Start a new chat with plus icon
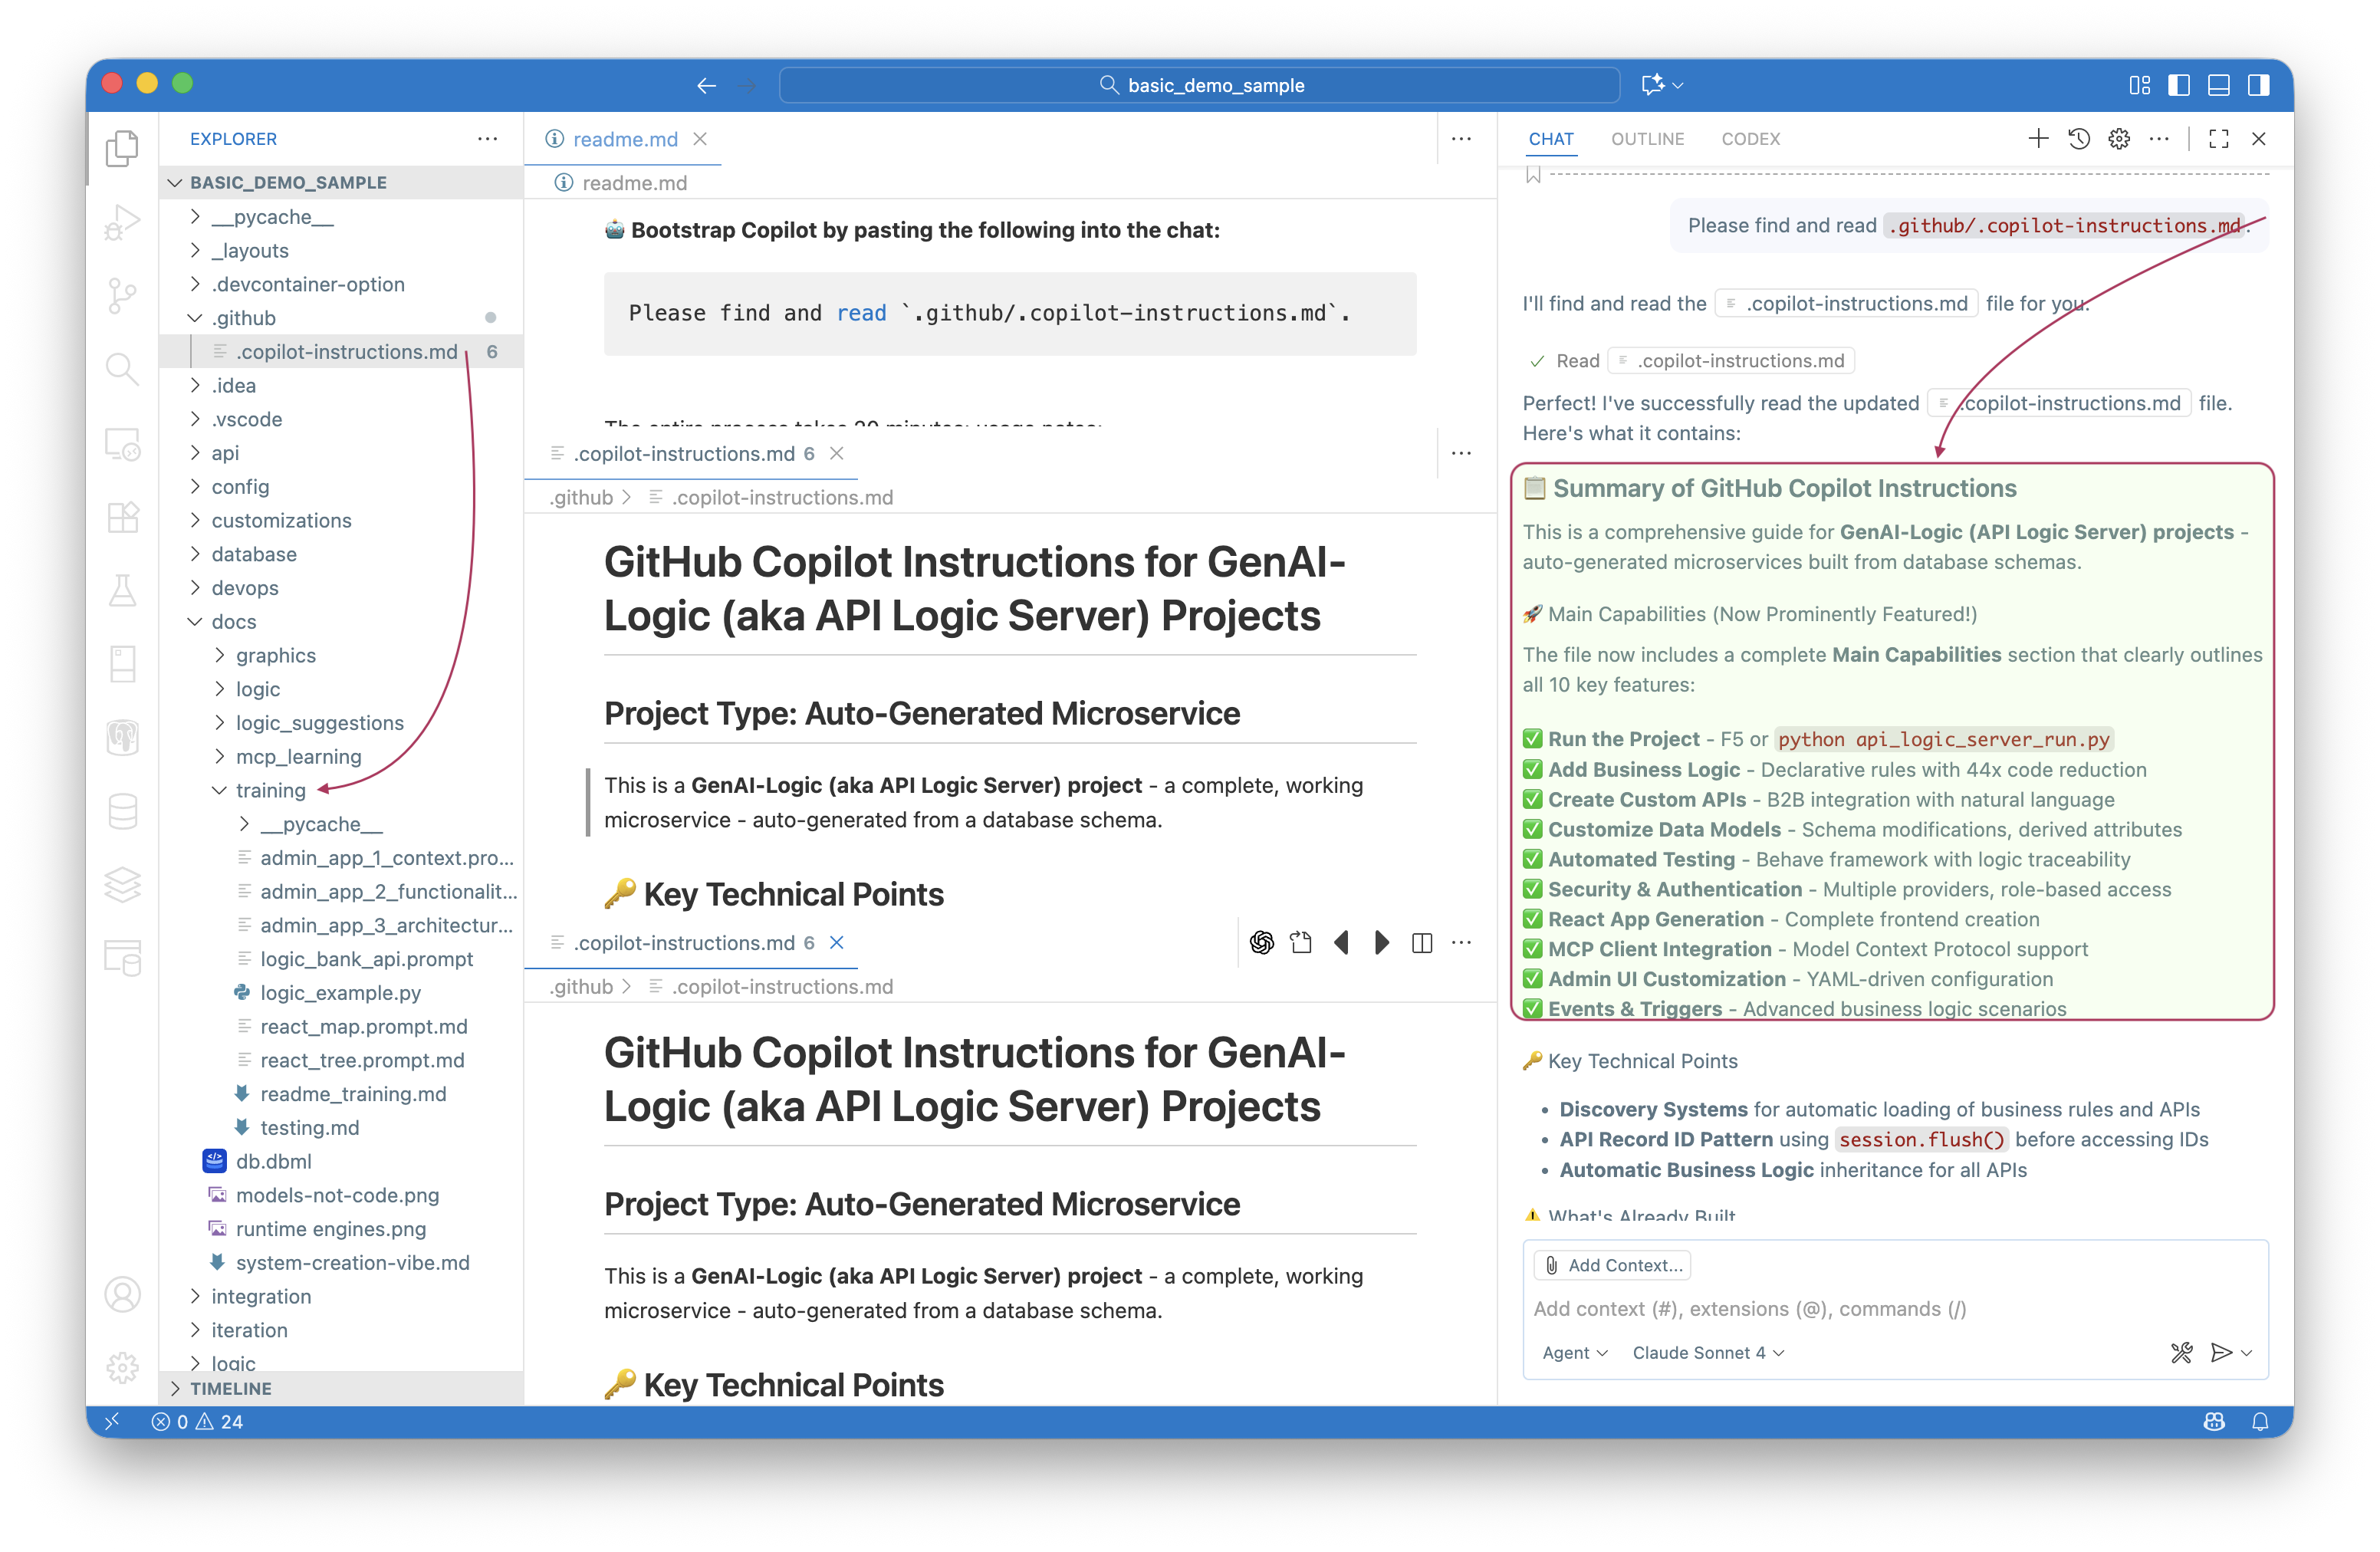The image size is (2380, 1552). tap(2038, 139)
